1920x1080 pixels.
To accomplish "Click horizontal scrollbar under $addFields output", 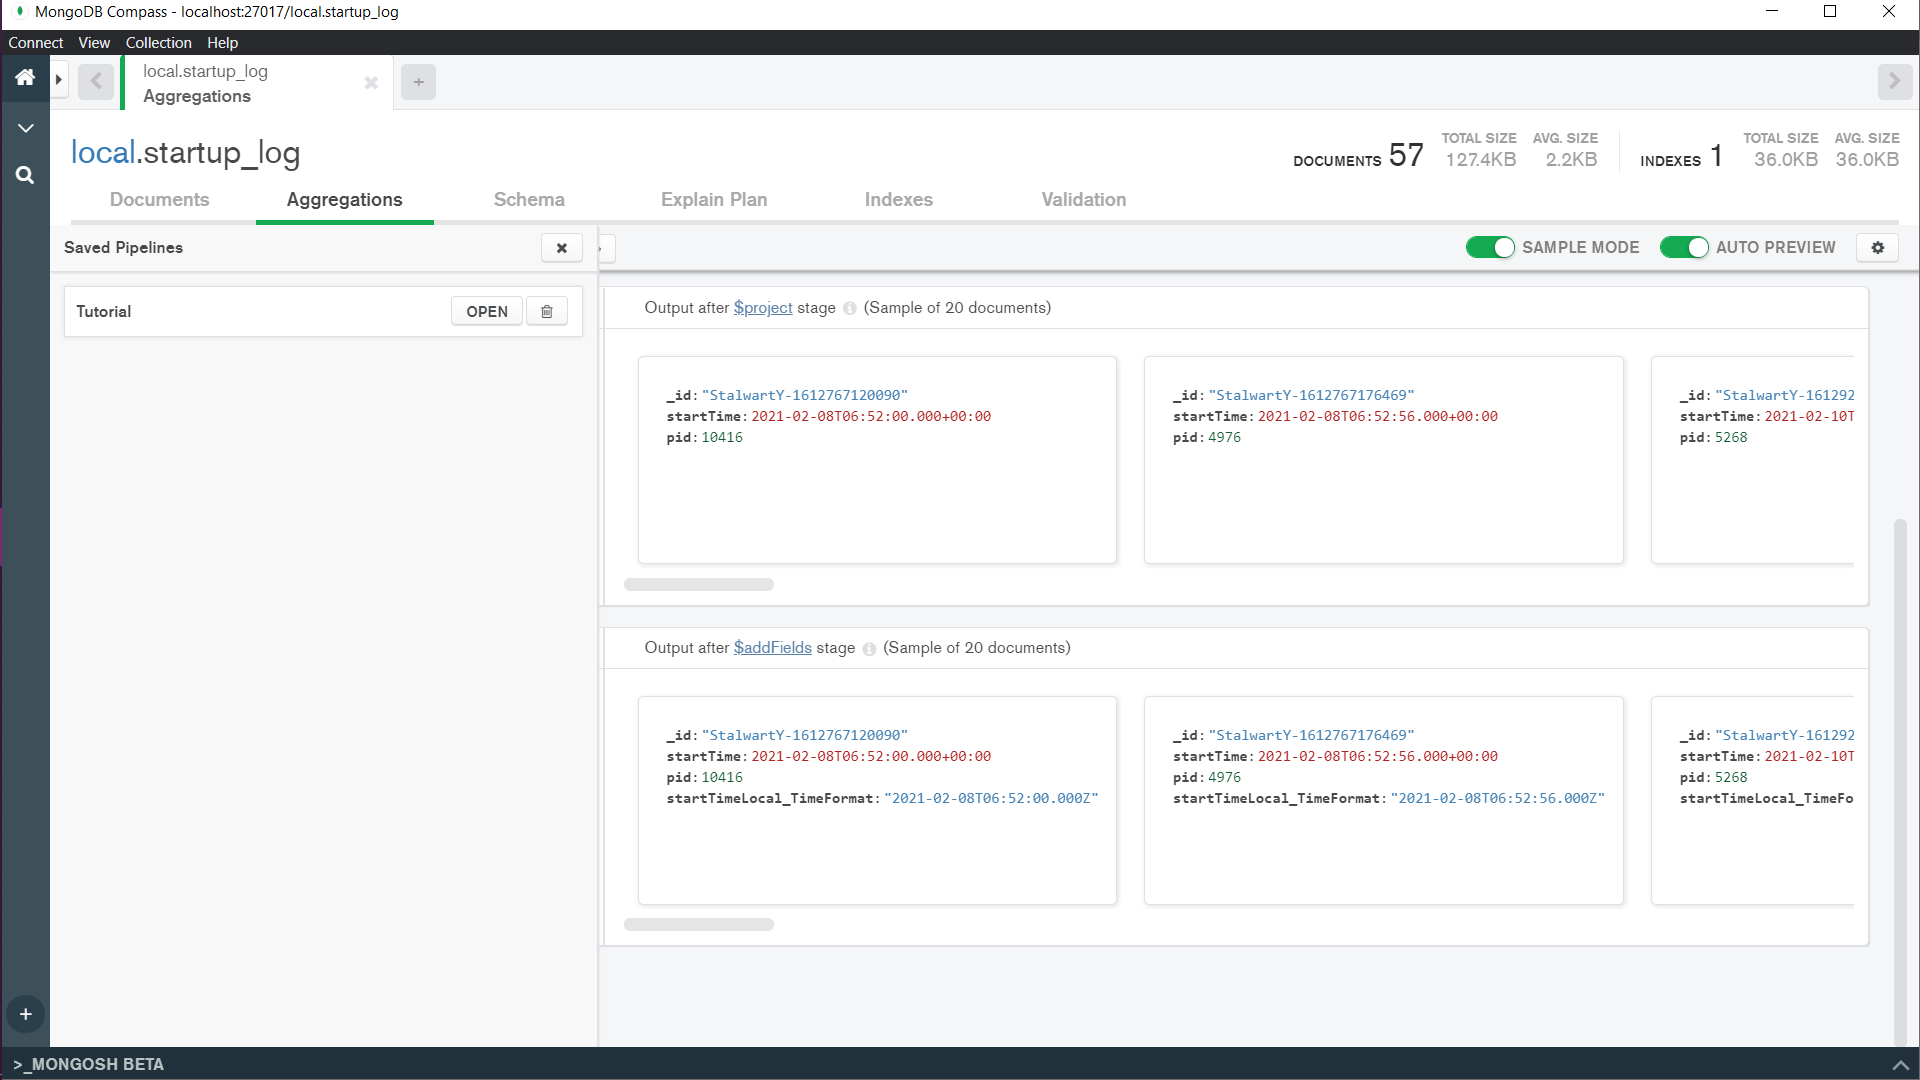I will [699, 925].
